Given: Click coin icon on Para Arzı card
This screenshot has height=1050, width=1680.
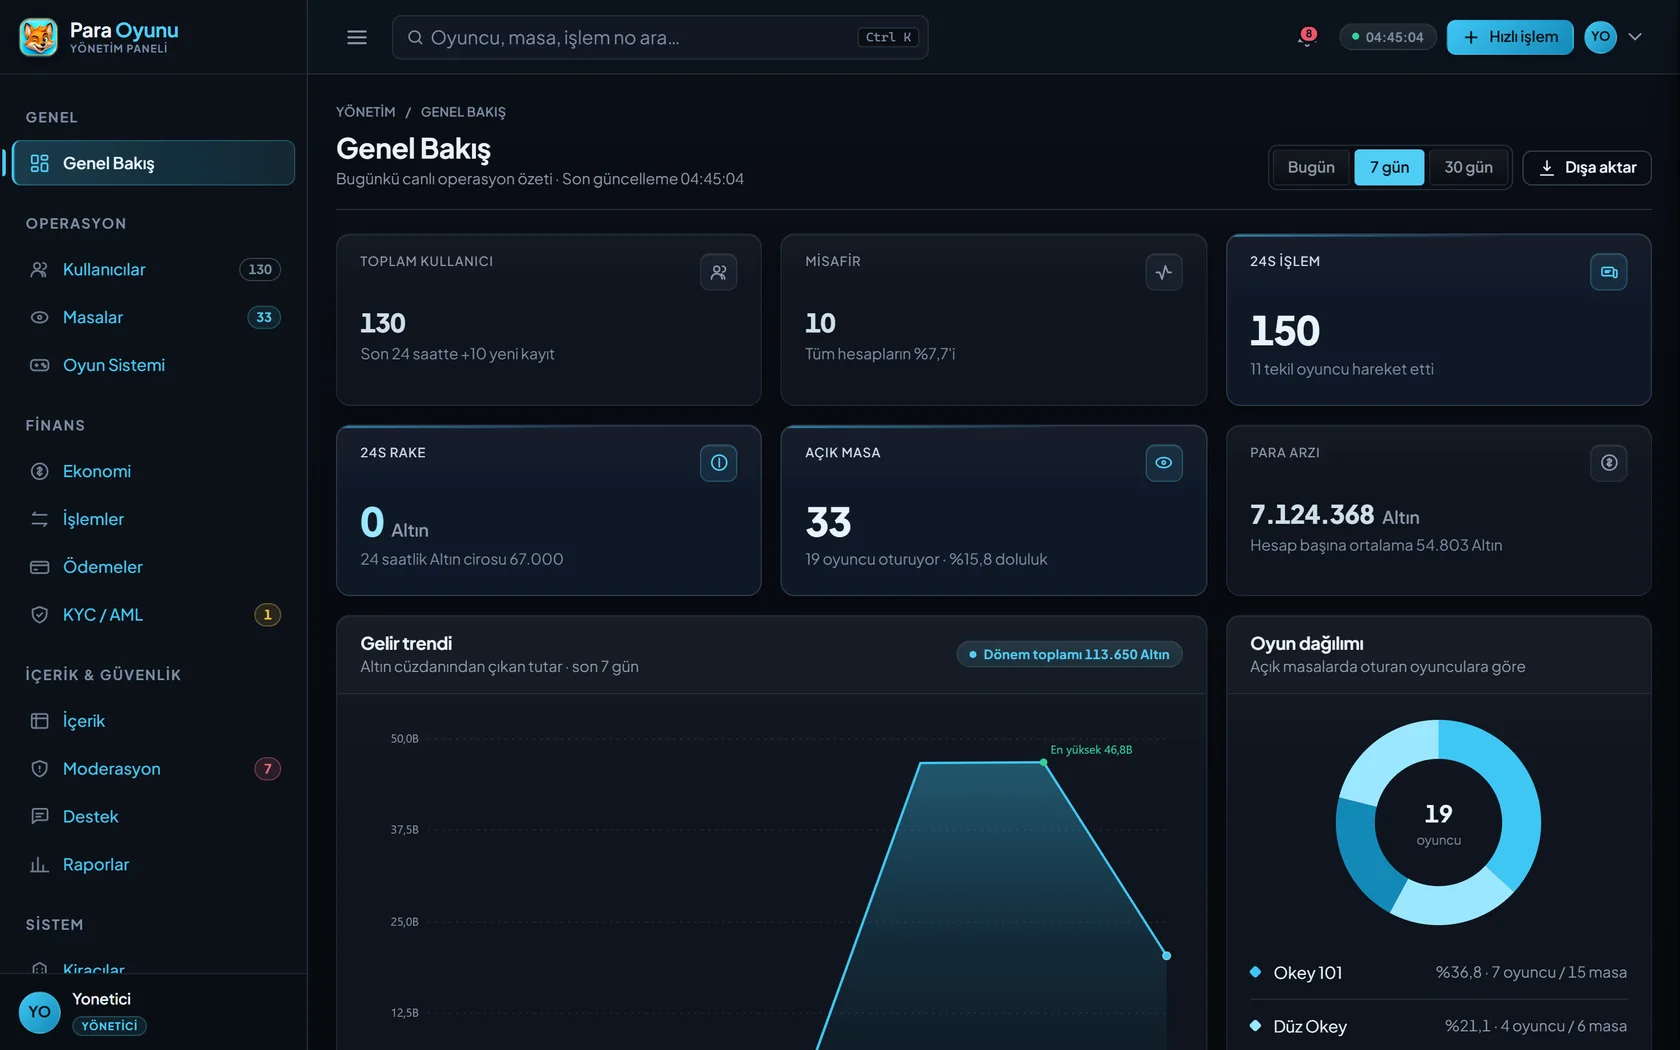Looking at the screenshot, I should point(1609,463).
